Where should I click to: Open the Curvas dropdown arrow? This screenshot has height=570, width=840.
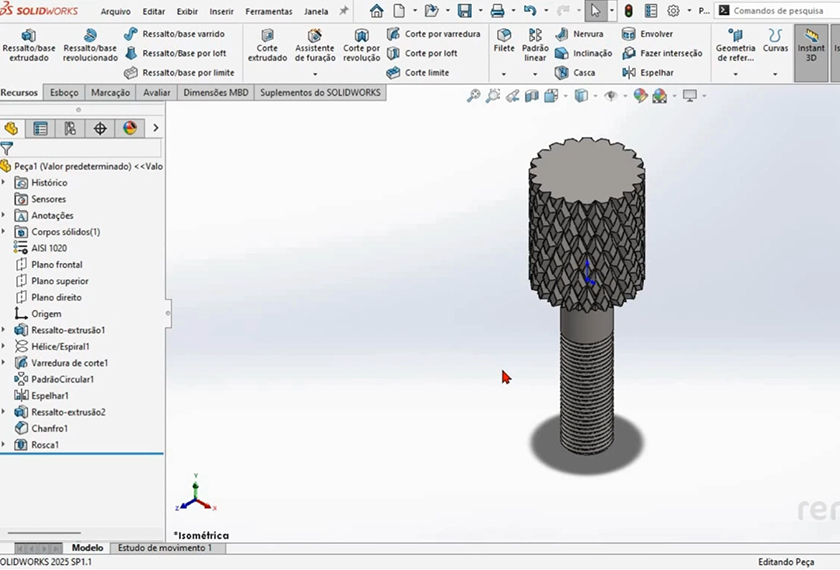click(x=775, y=74)
